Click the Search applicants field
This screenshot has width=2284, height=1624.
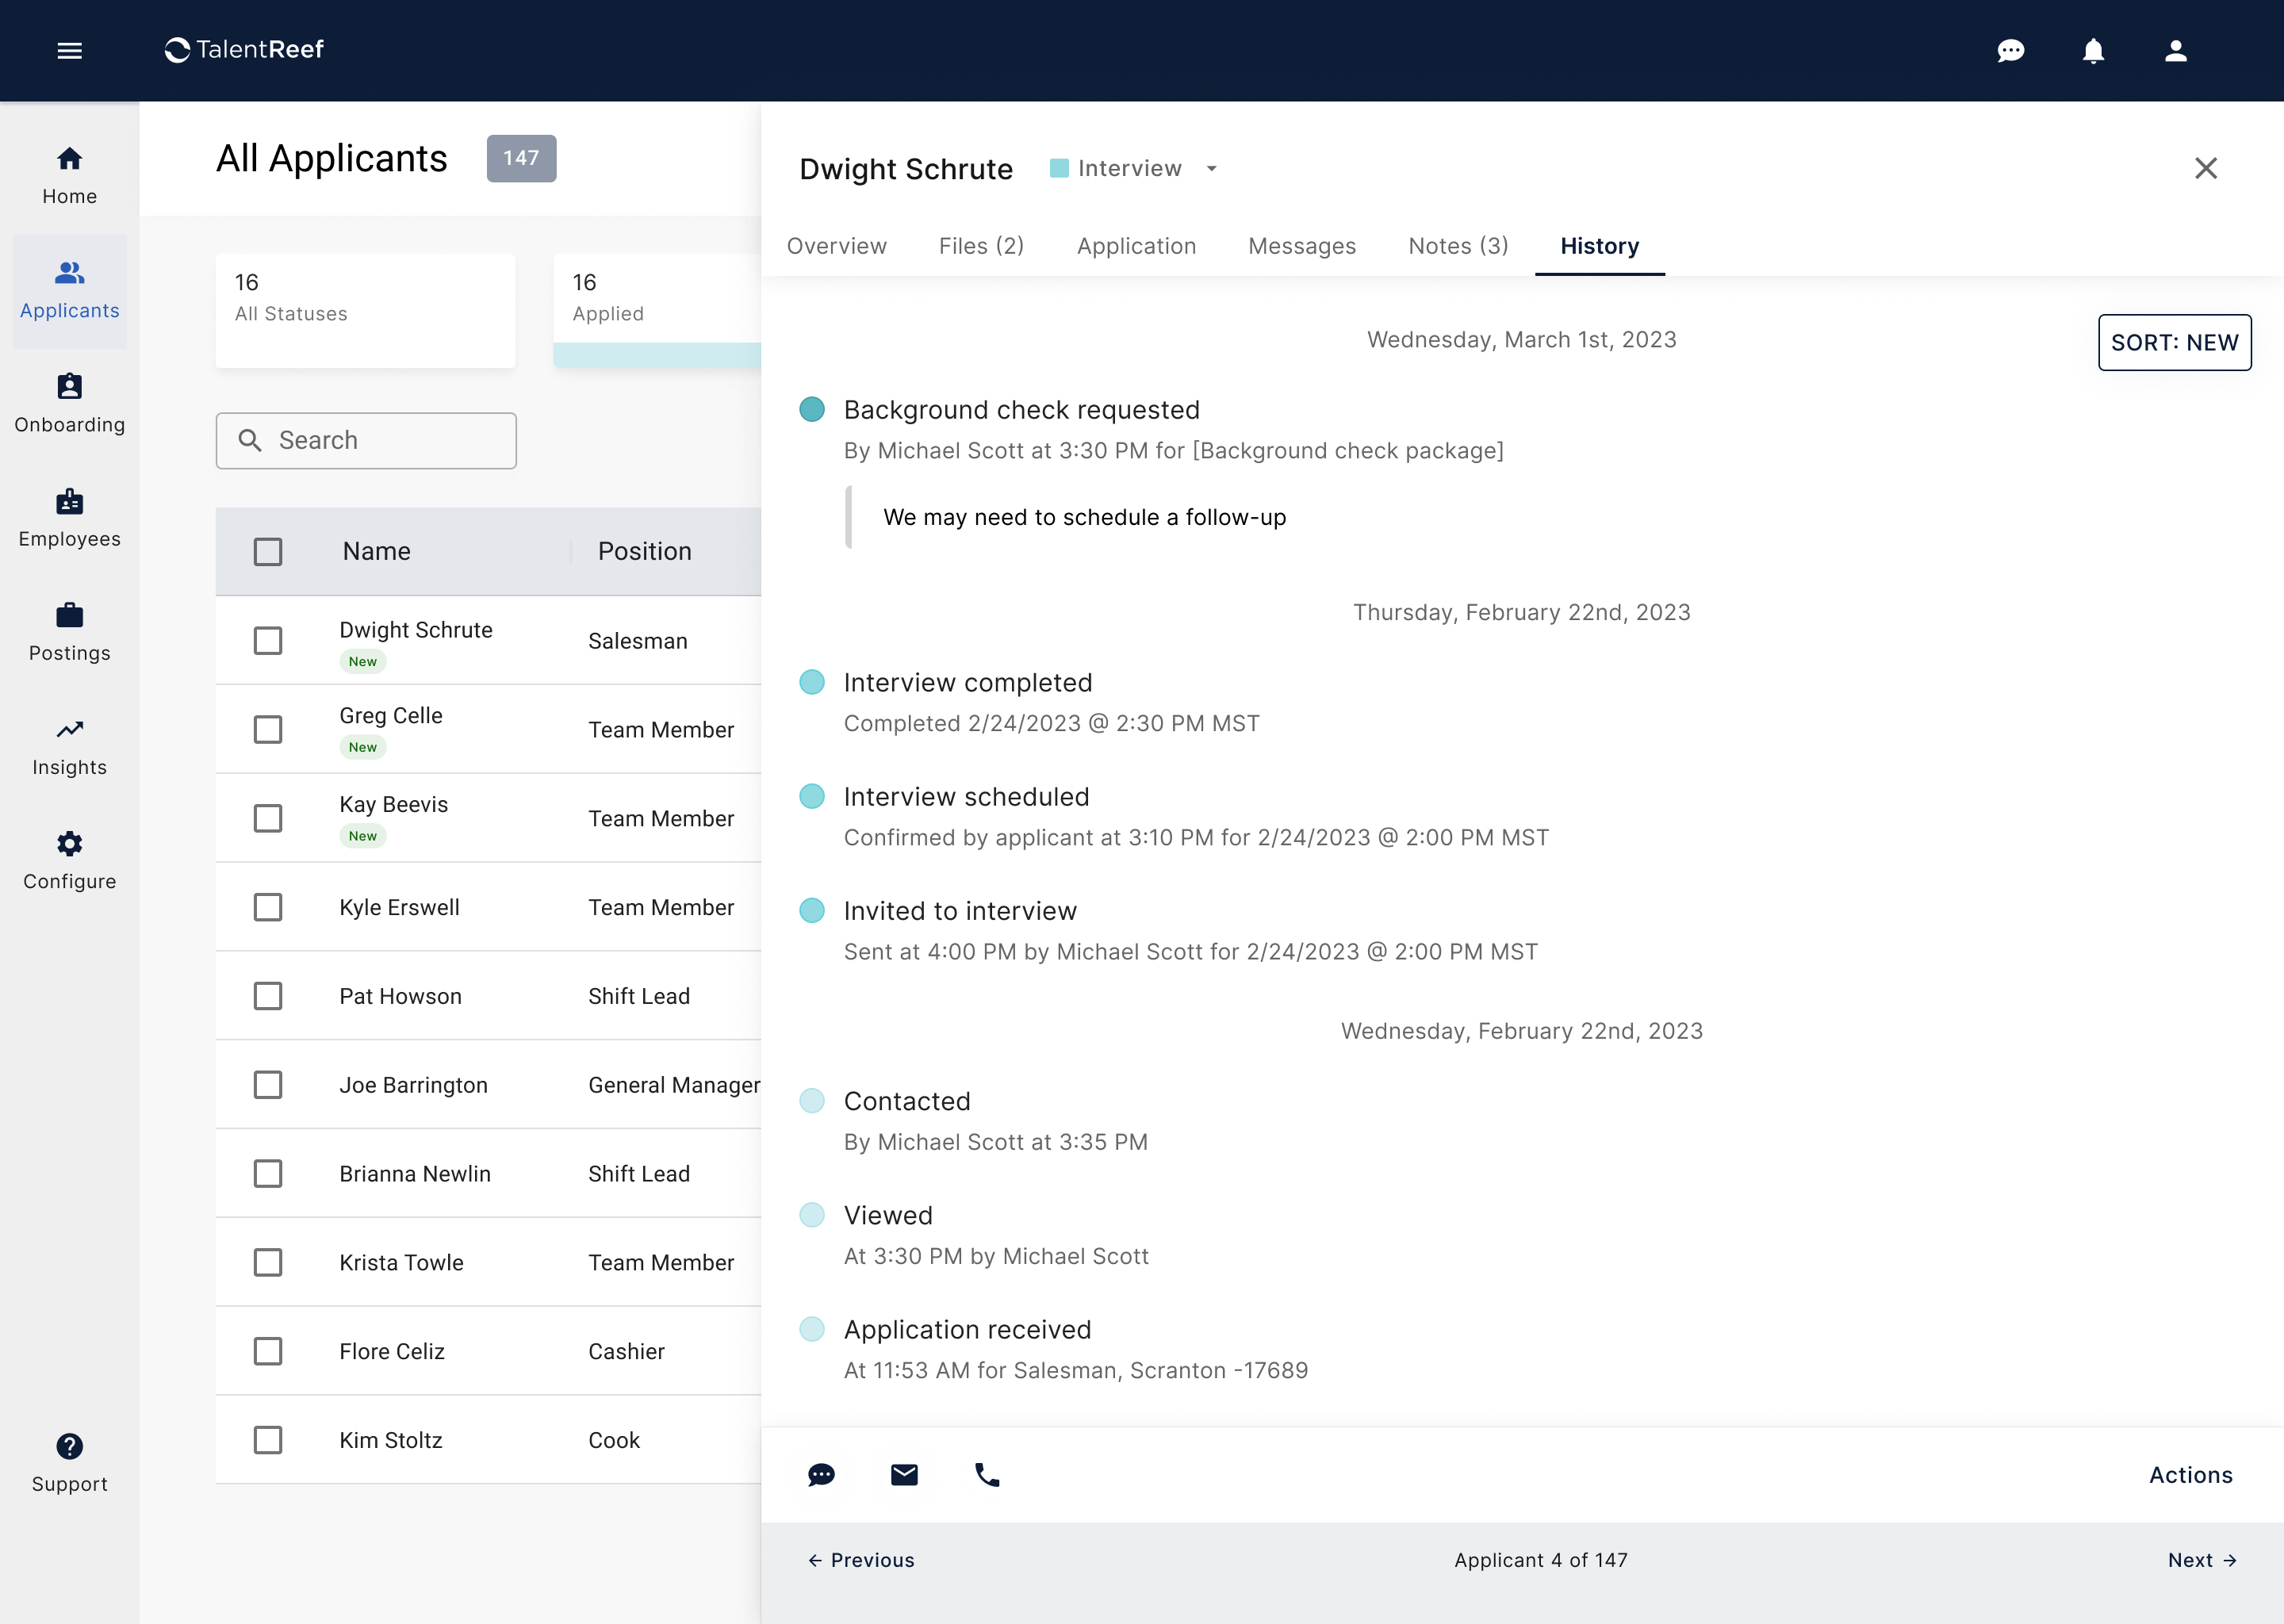(x=366, y=441)
